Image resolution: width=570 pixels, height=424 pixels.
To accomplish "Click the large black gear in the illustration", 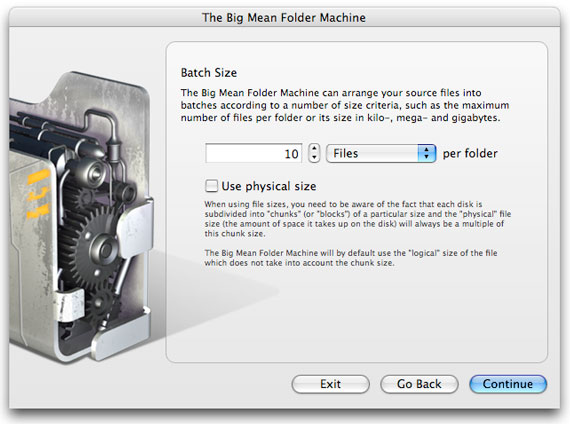I will pos(95,247).
